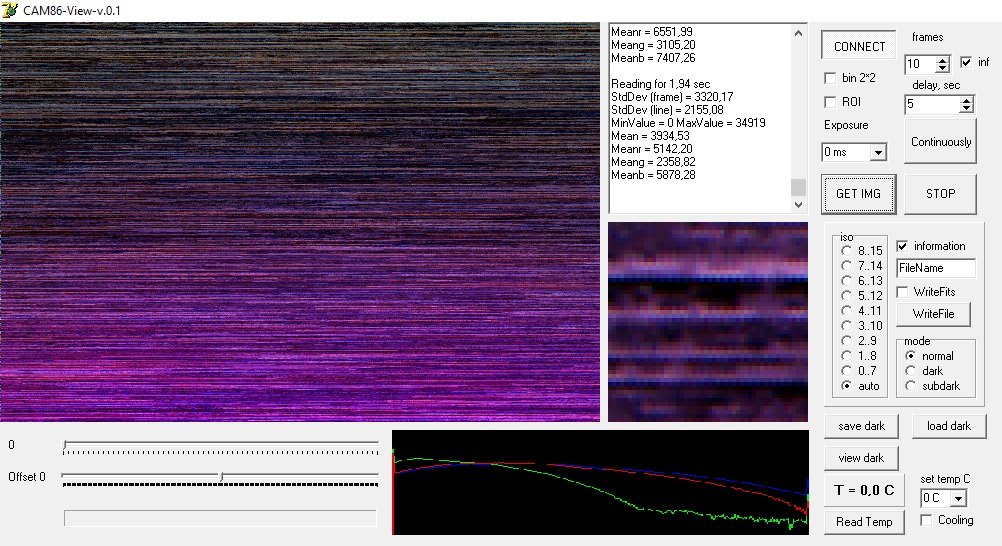
Task: Click the delay, sec input field
Action: pyautogui.click(x=933, y=104)
